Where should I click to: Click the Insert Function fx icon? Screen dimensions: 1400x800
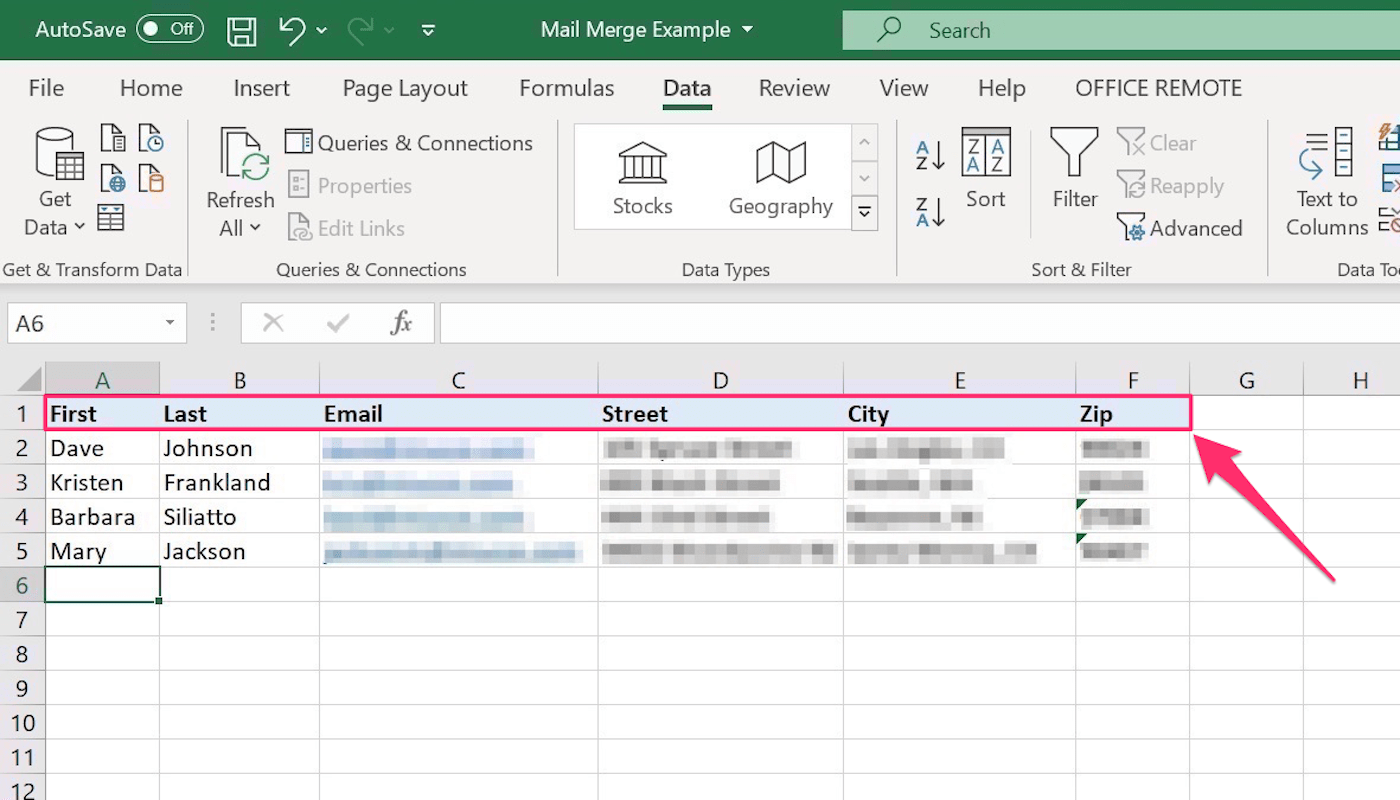pyautogui.click(x=401, y=323)
